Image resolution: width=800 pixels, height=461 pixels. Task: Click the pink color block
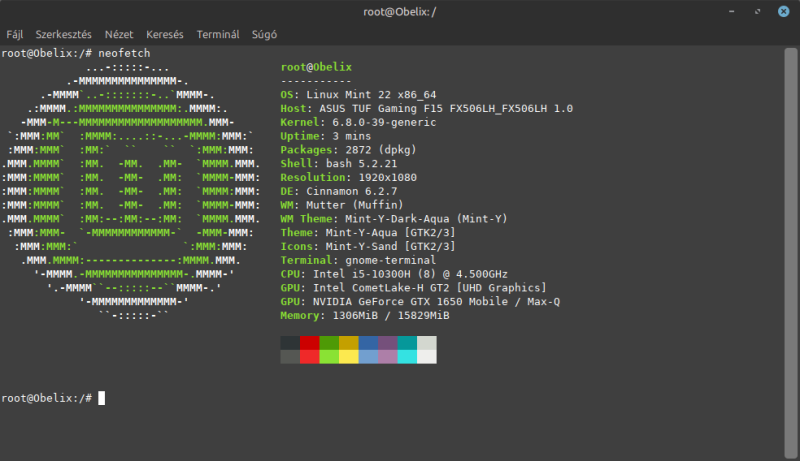[388, 356]
